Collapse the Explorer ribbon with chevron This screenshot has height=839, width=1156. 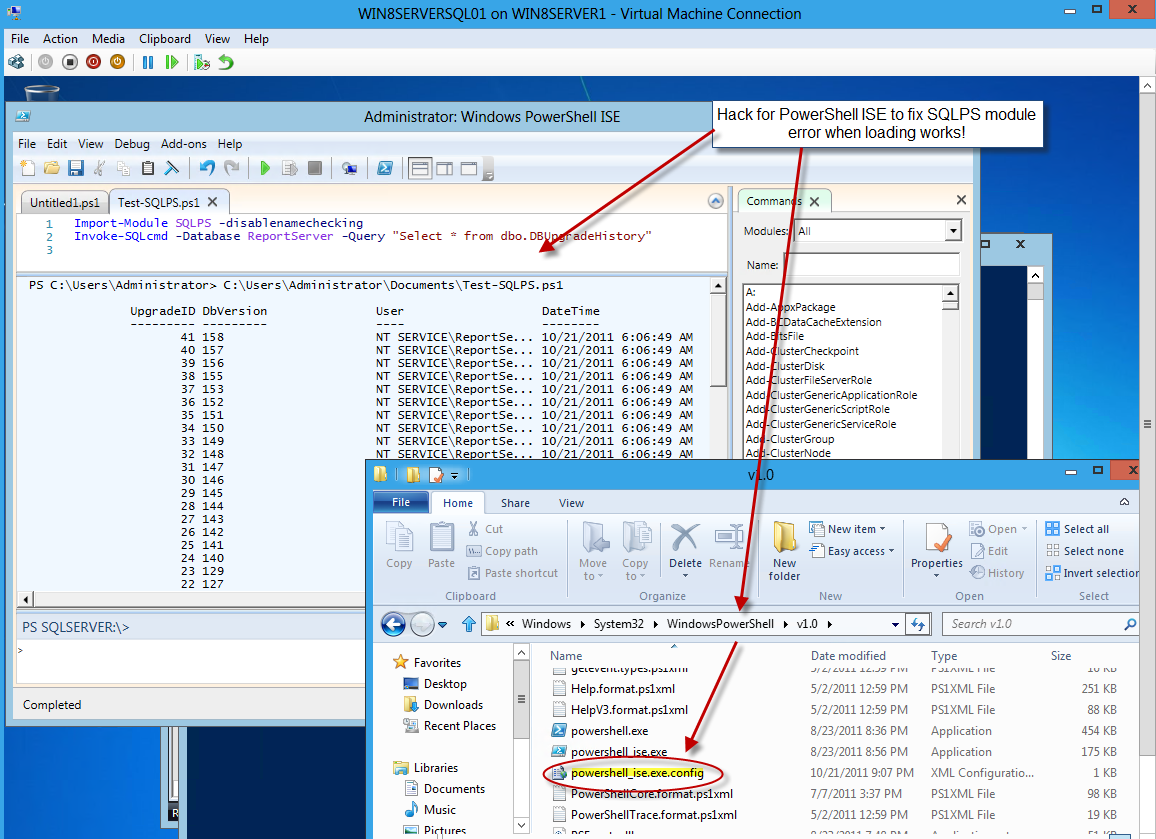pos(1124,502)
